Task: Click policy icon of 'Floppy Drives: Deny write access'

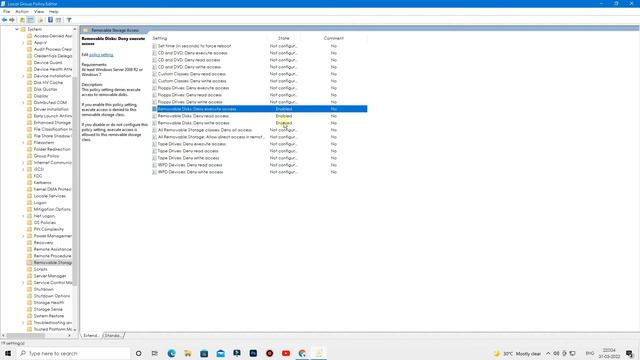Action: pos(154,102)
